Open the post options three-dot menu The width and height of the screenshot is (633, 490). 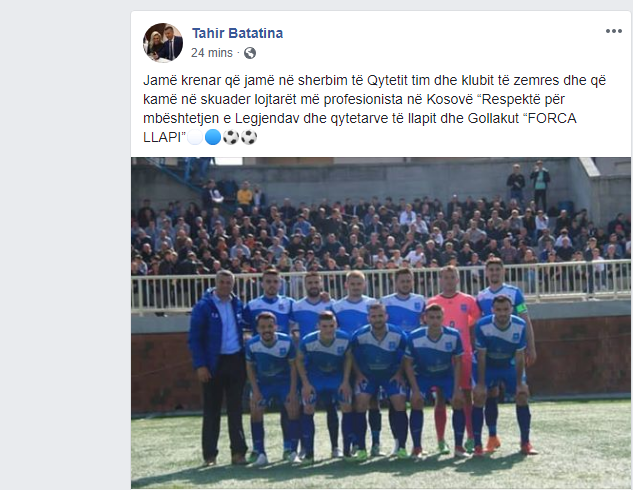click(614, 31)
